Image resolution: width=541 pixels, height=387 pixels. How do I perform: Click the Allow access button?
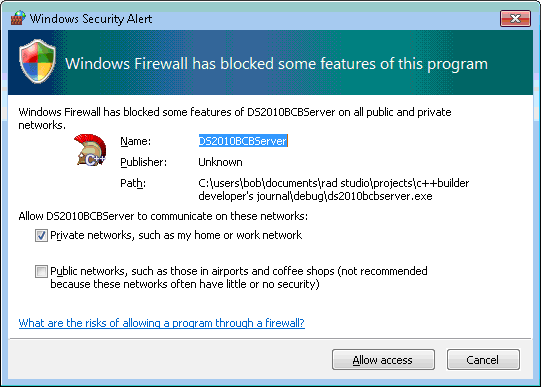(383, 360)
